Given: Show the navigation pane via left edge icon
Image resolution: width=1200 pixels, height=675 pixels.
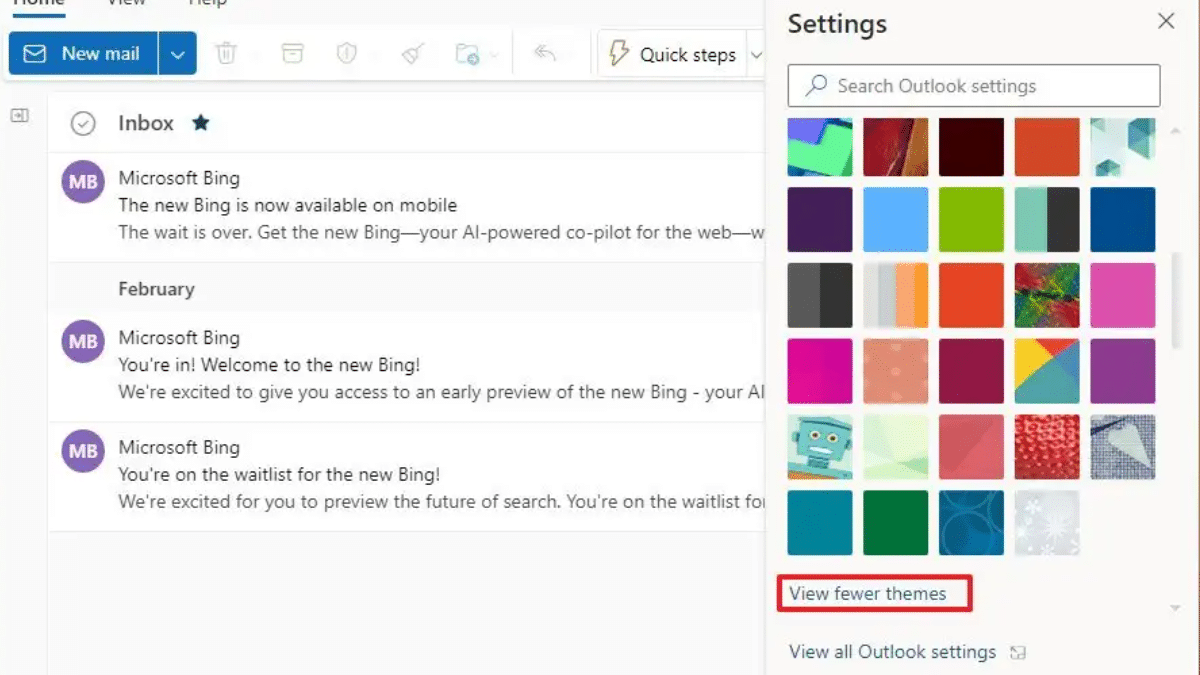Looking at the screenshot, I should click(20, 116).
